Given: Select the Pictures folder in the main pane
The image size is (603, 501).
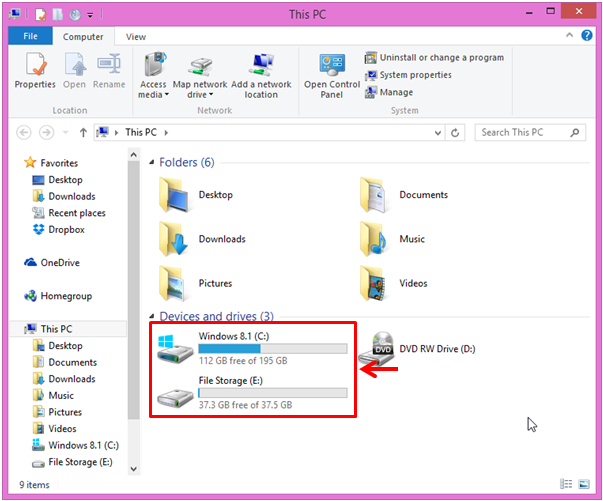Looking at the screenshot, I should click(195, 283).
